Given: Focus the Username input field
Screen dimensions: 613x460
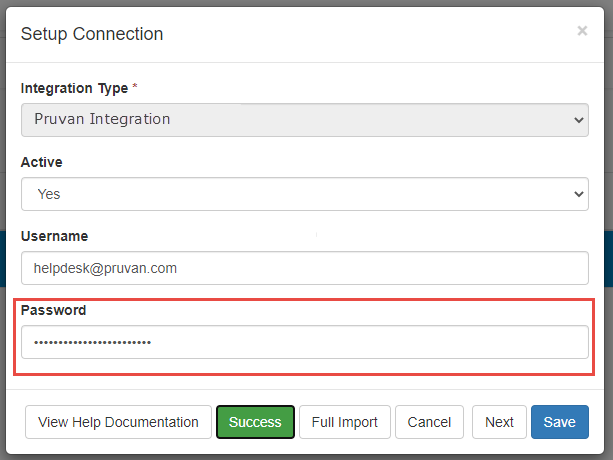Looking at the screenshot, I should pyautogui.click(x=304, y=268).
